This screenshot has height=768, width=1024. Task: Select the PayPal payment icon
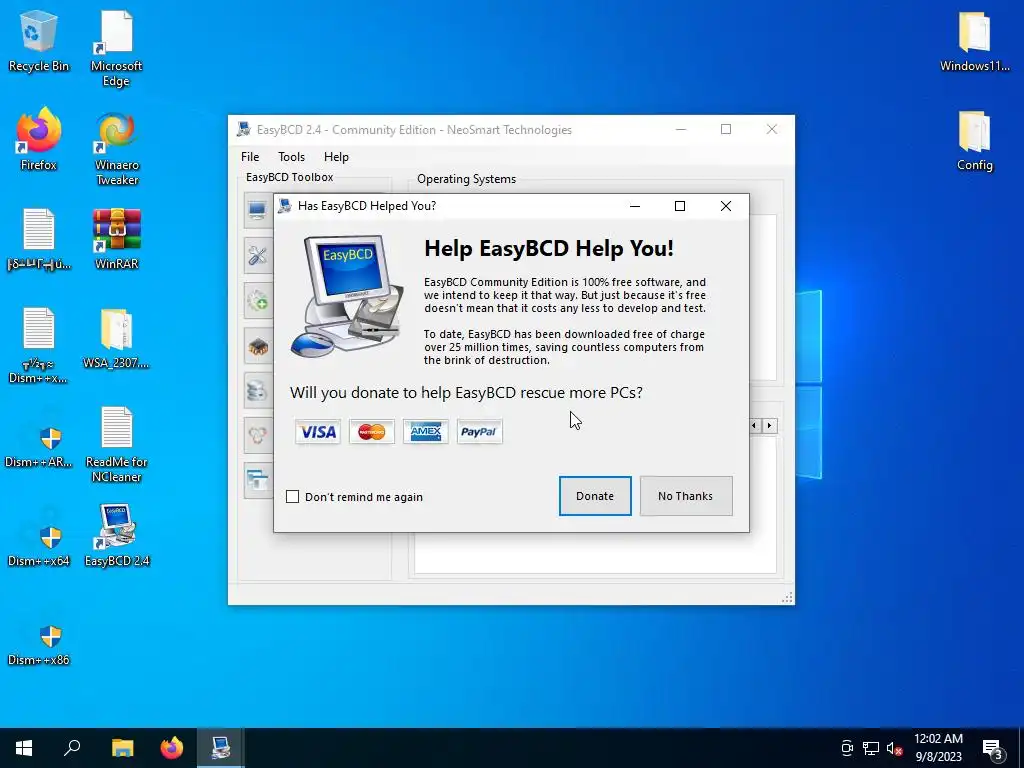(x=479, y=432)
